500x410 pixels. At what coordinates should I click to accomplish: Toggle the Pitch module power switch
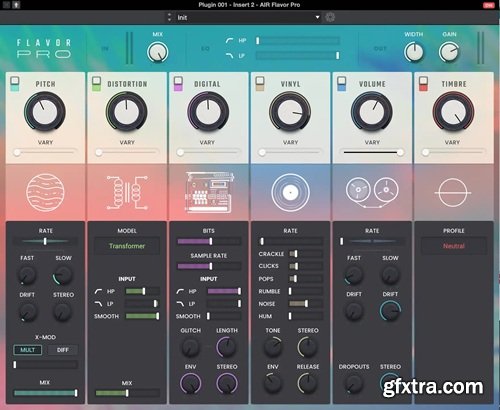point(14,84)
